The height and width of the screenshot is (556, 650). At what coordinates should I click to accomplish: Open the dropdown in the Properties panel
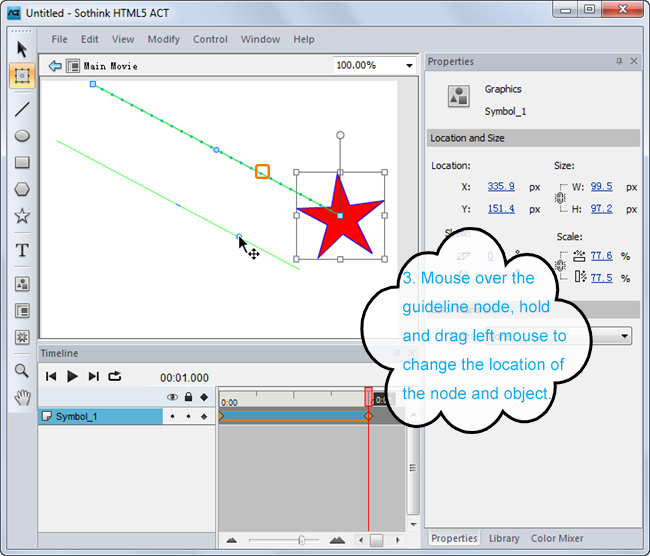click(x=624, y=336)
